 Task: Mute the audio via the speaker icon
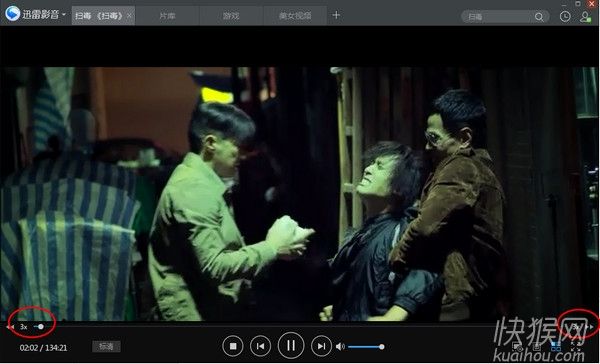(340, 346)
